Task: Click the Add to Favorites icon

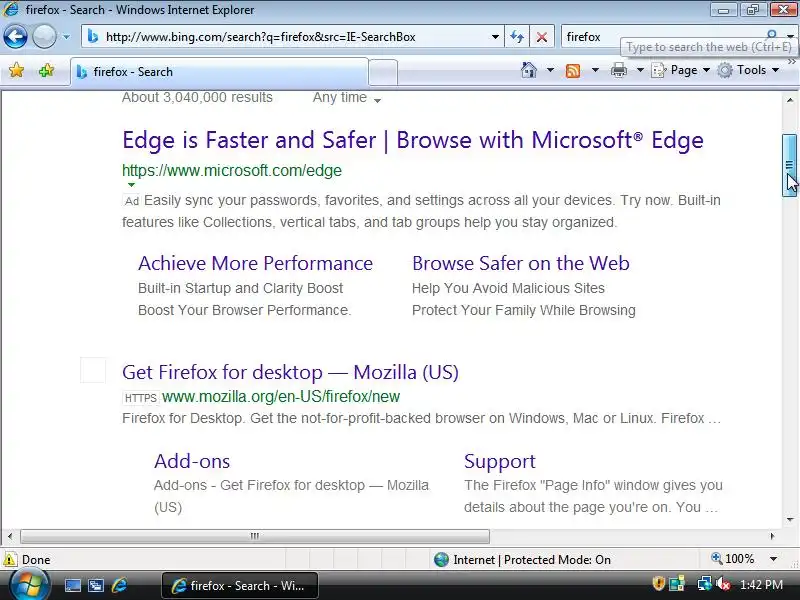Action: click(x=46, y=70)
